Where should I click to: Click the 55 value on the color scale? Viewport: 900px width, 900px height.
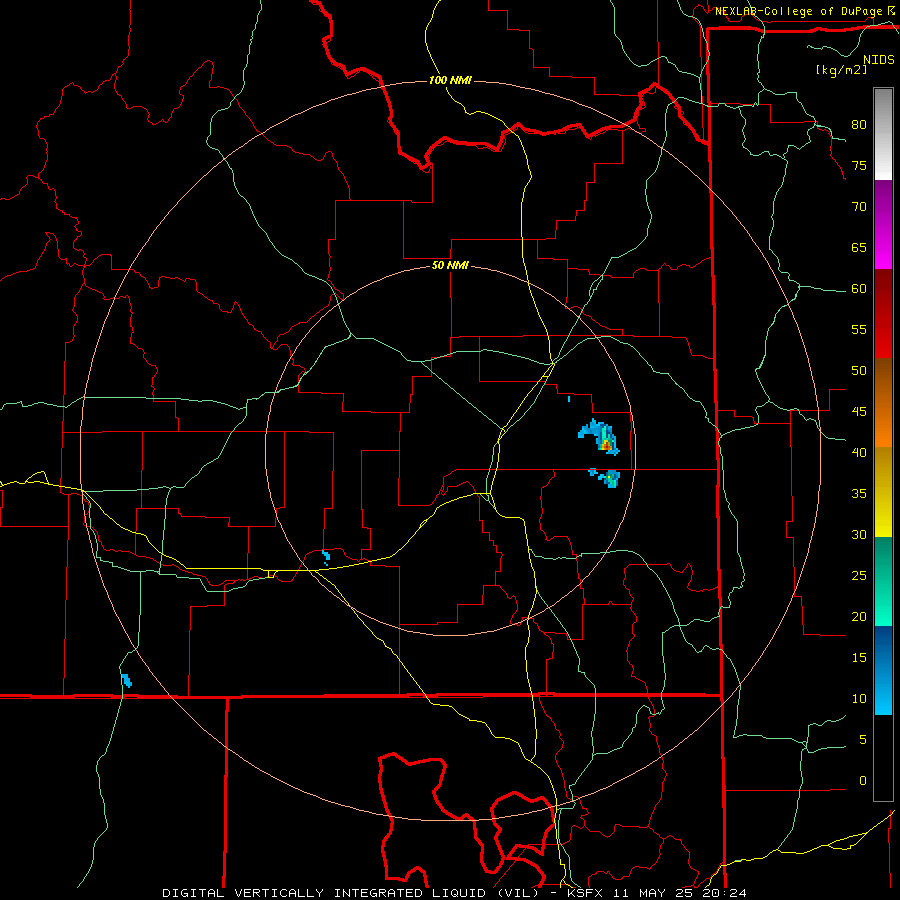tap(859, 329)
